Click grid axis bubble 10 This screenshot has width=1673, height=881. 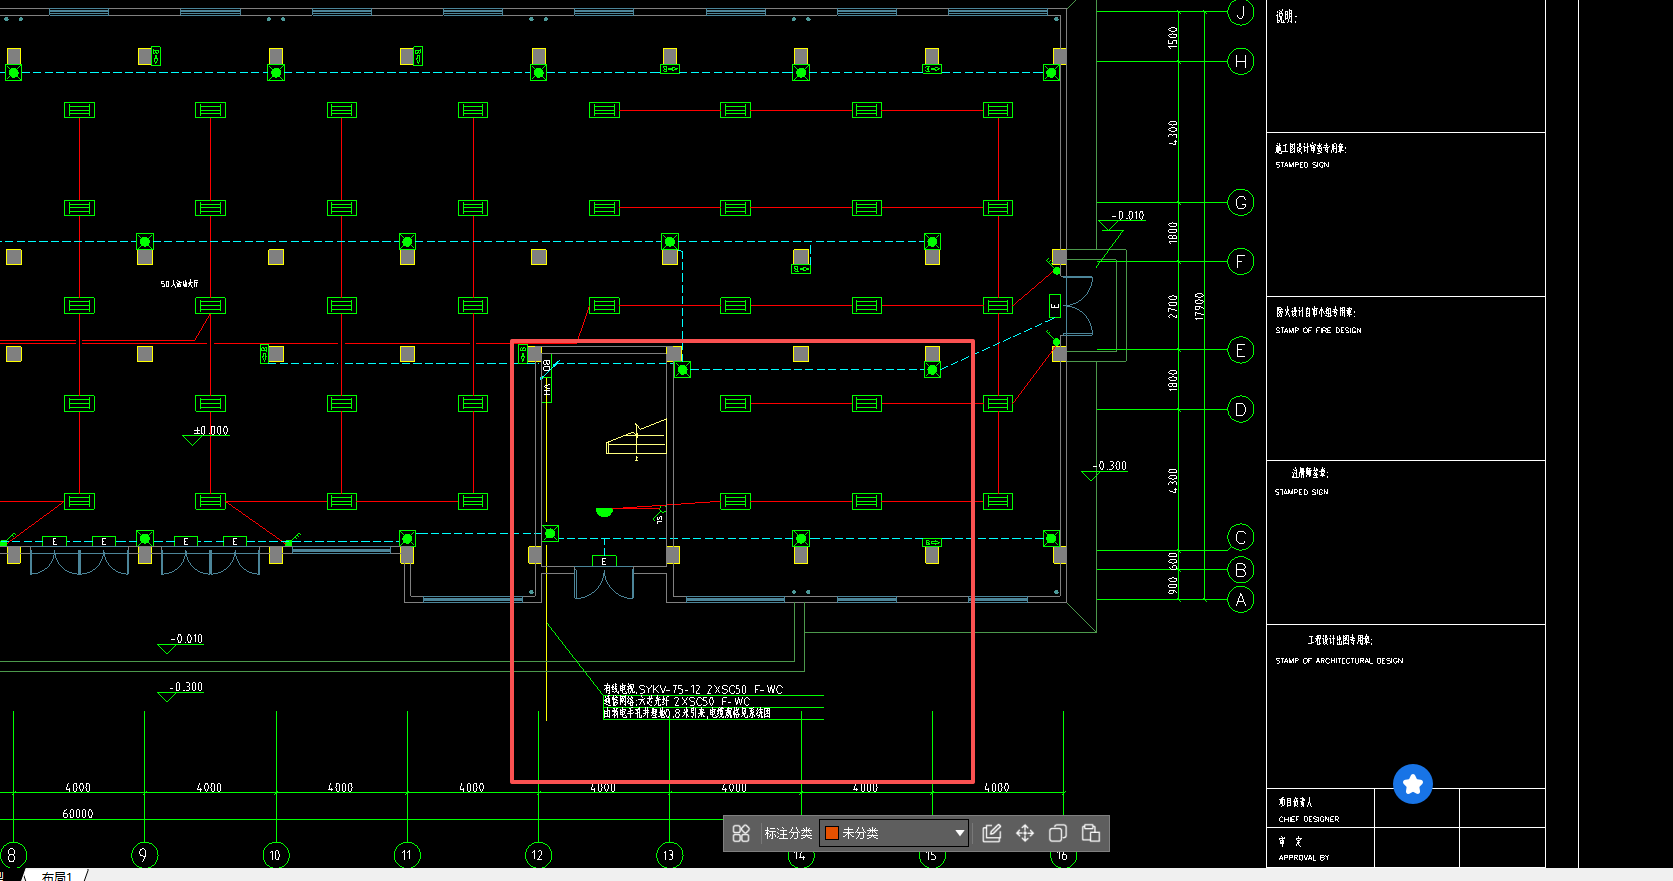coord(275,855)
